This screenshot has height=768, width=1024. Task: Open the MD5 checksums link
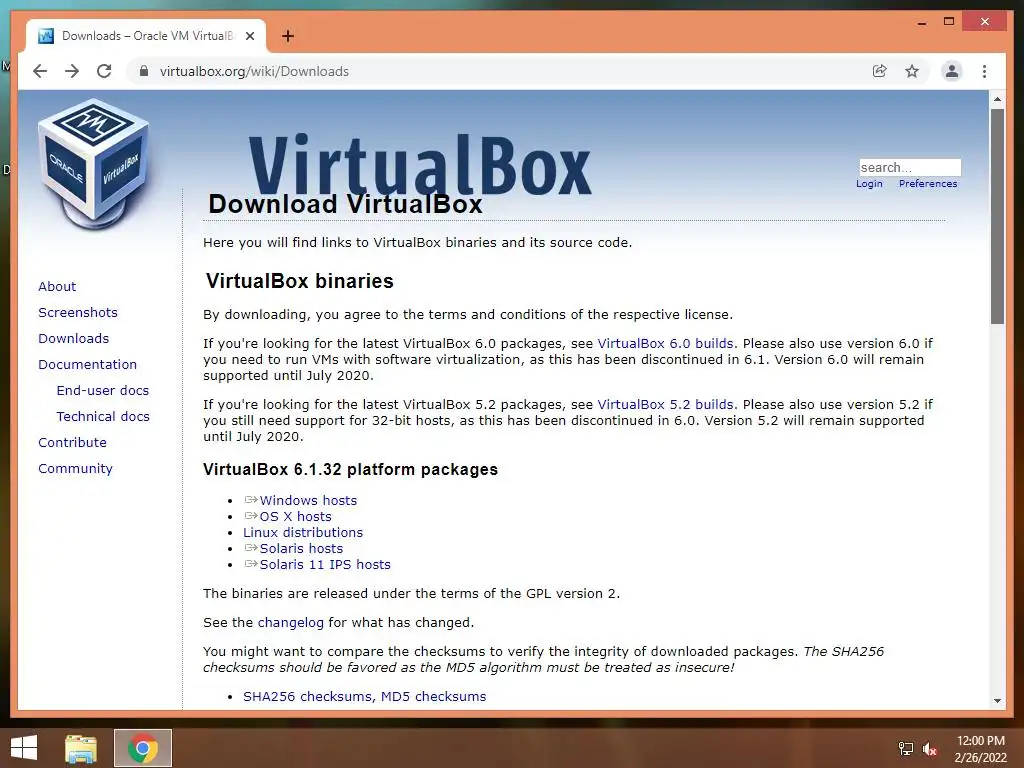(x=433, y=697)
